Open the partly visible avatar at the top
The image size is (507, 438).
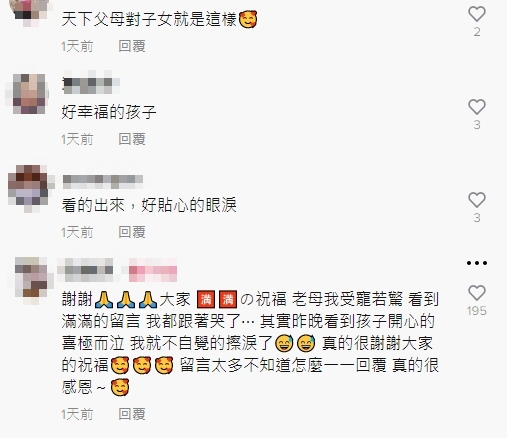[30, 10]
